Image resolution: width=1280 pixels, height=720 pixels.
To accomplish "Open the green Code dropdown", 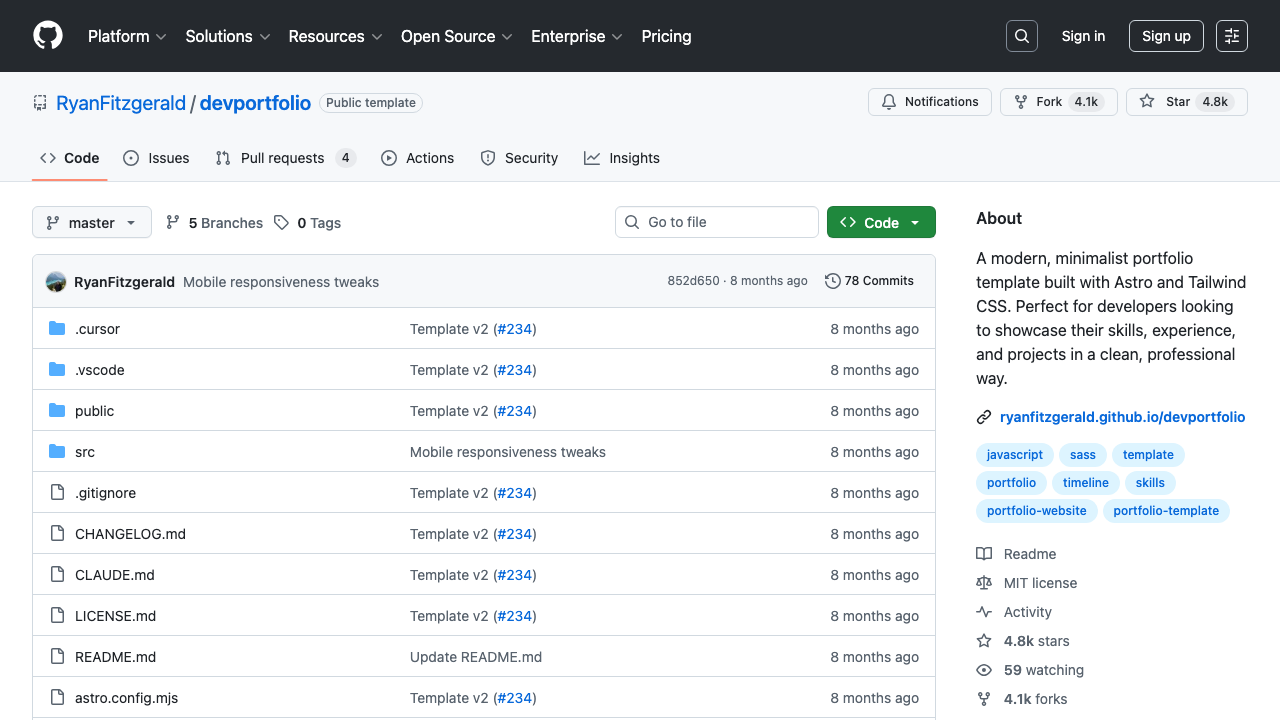I will pyautogui.click(x=881, y=222).
